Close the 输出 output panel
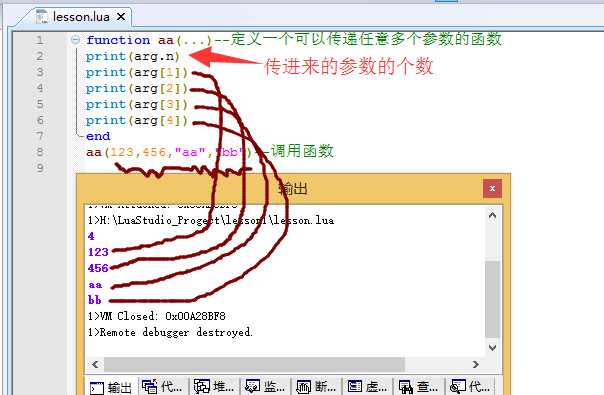 pyautogui.click(x=492, y=188)
